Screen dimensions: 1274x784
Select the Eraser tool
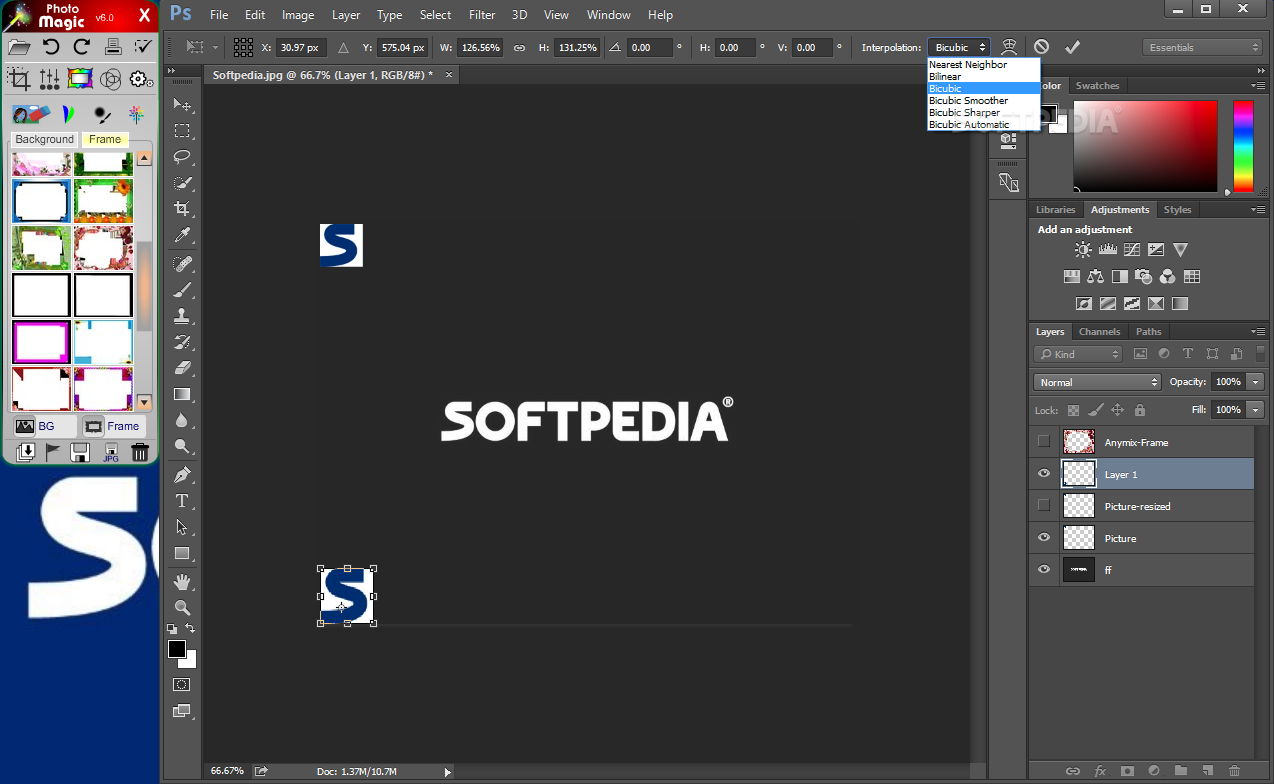183,368
